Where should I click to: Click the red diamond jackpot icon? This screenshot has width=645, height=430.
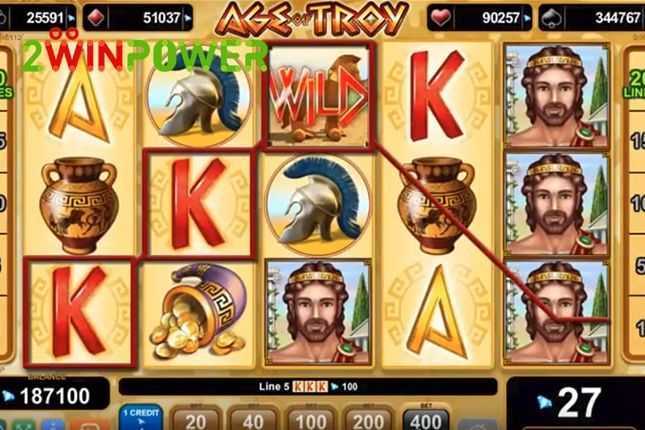click(x=95, y=18)
